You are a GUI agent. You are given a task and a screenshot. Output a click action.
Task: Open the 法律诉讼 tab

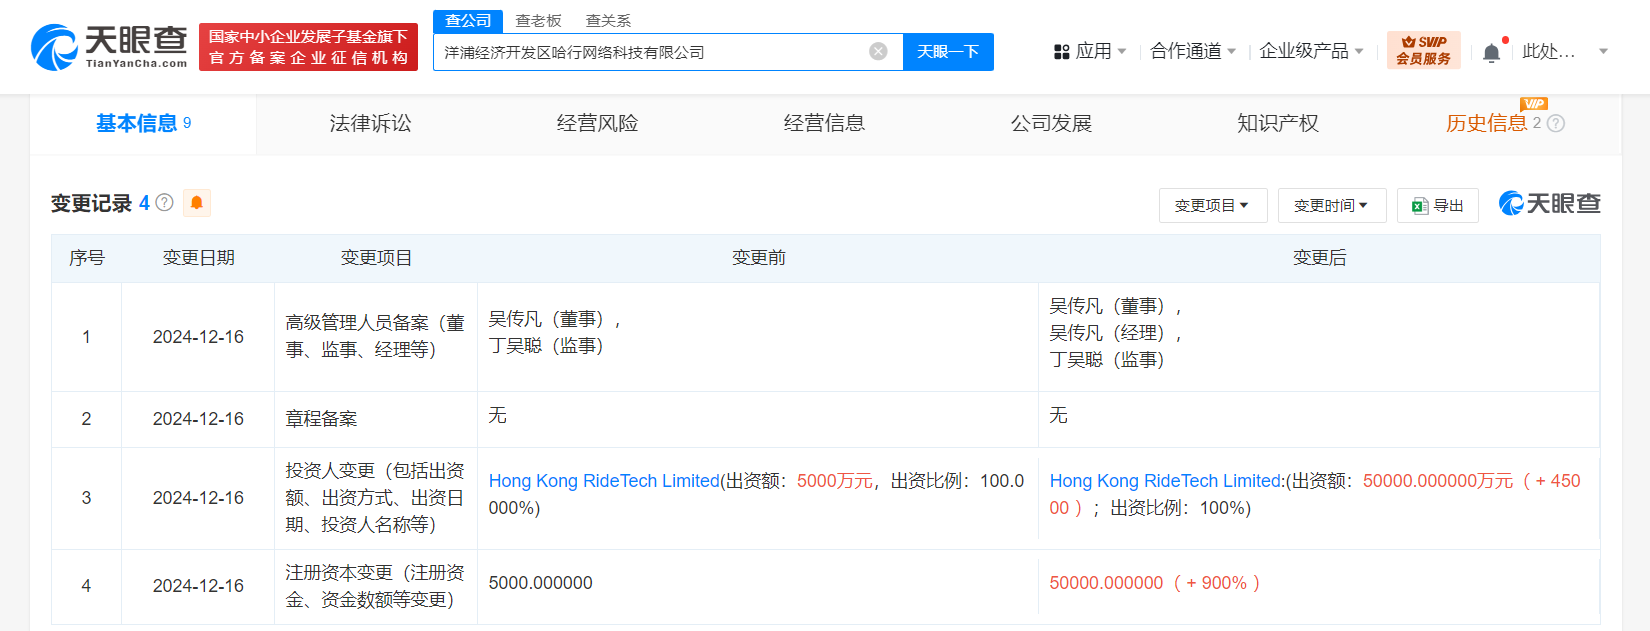coord(370,124)
